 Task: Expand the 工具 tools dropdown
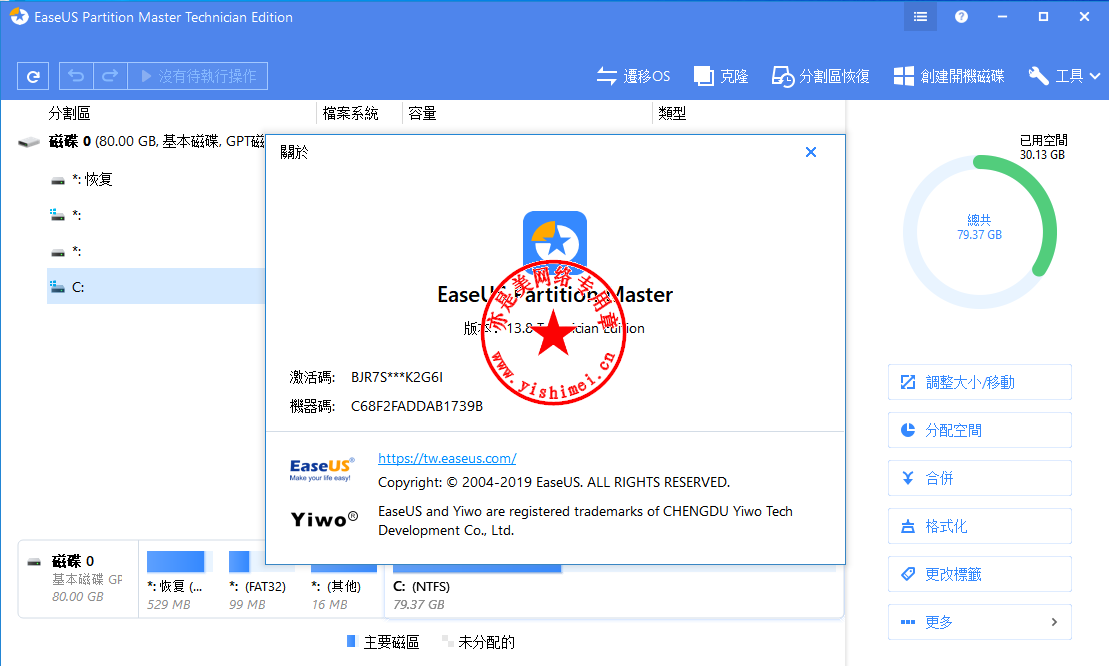[1064, 76]
